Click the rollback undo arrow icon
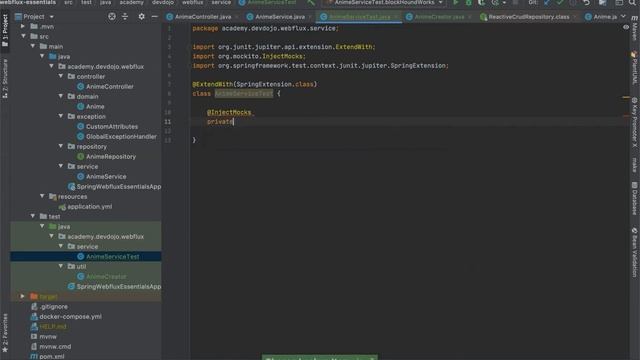Viewport: 640px width, 360px height. pos(587,3)
